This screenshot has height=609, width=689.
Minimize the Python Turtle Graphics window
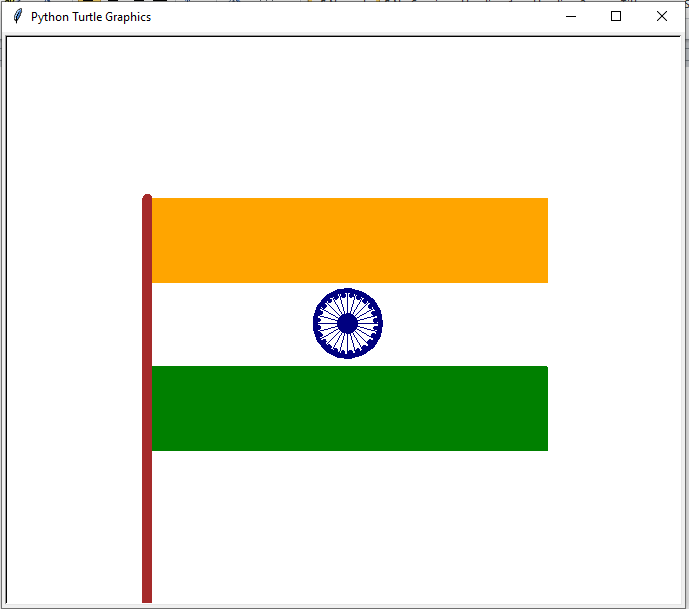(x=571, y=17)
